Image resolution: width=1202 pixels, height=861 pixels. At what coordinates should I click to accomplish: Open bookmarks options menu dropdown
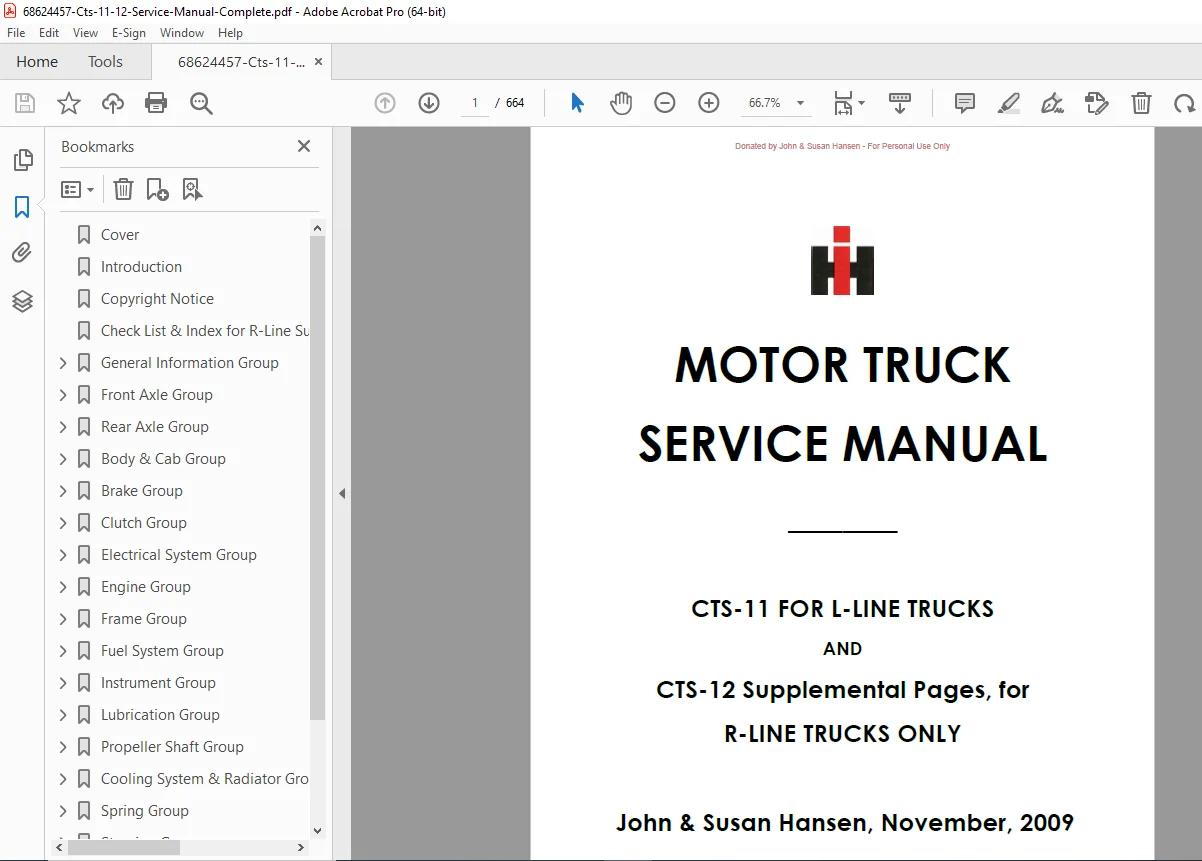click(78, 189)
